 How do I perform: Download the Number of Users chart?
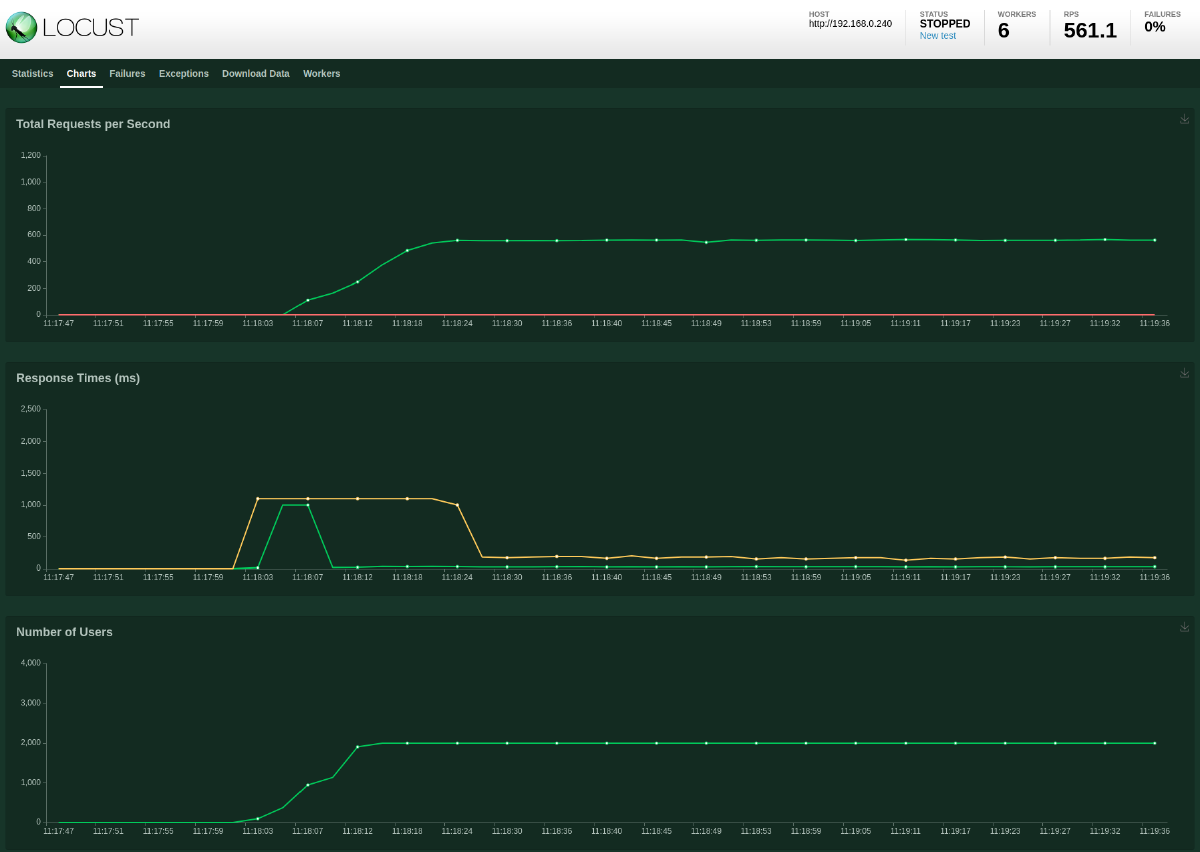(x=1184, y=627)
